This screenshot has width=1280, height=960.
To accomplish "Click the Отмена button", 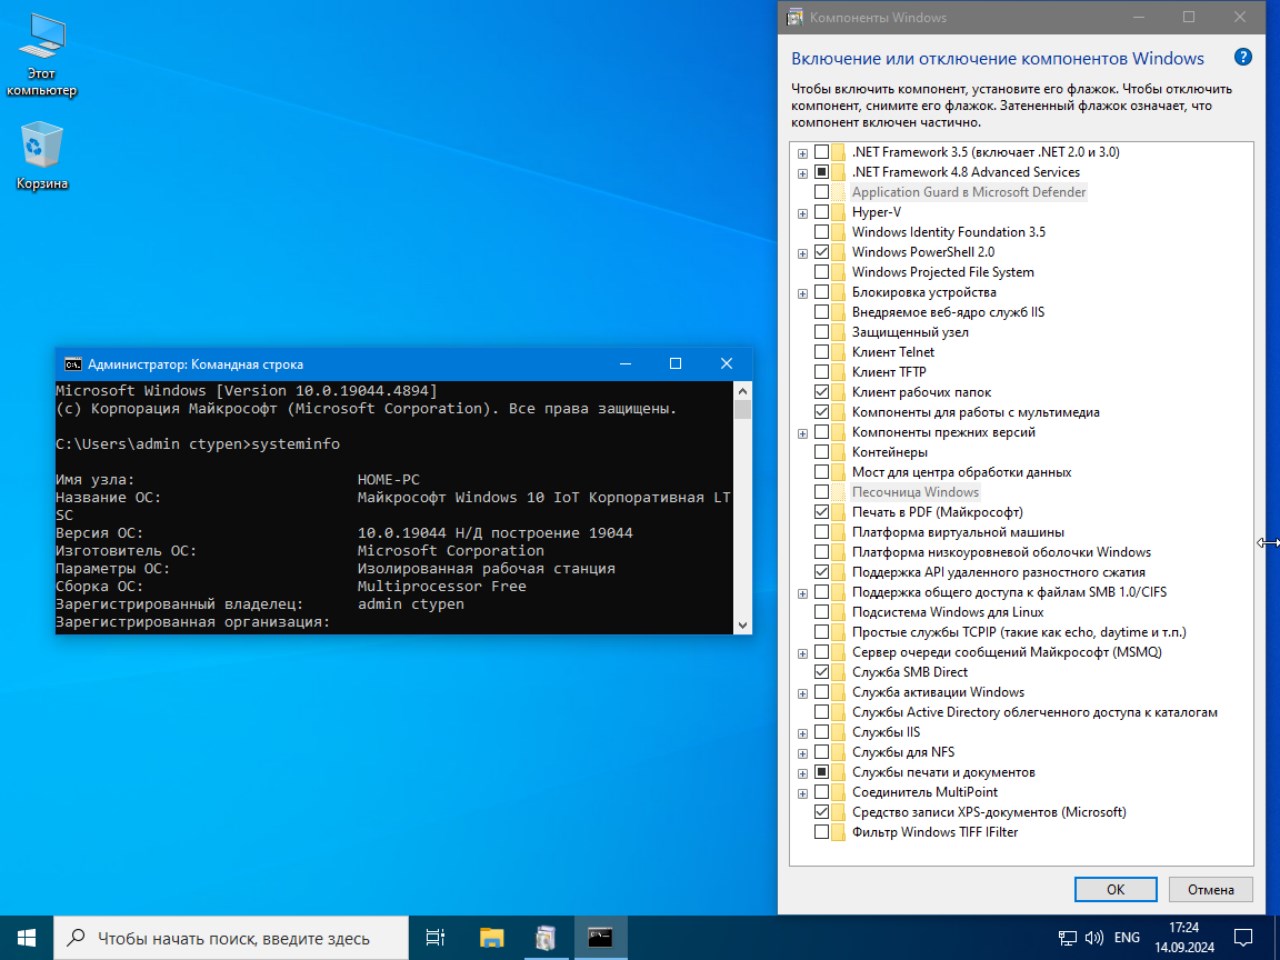I will coord(1210,889).
